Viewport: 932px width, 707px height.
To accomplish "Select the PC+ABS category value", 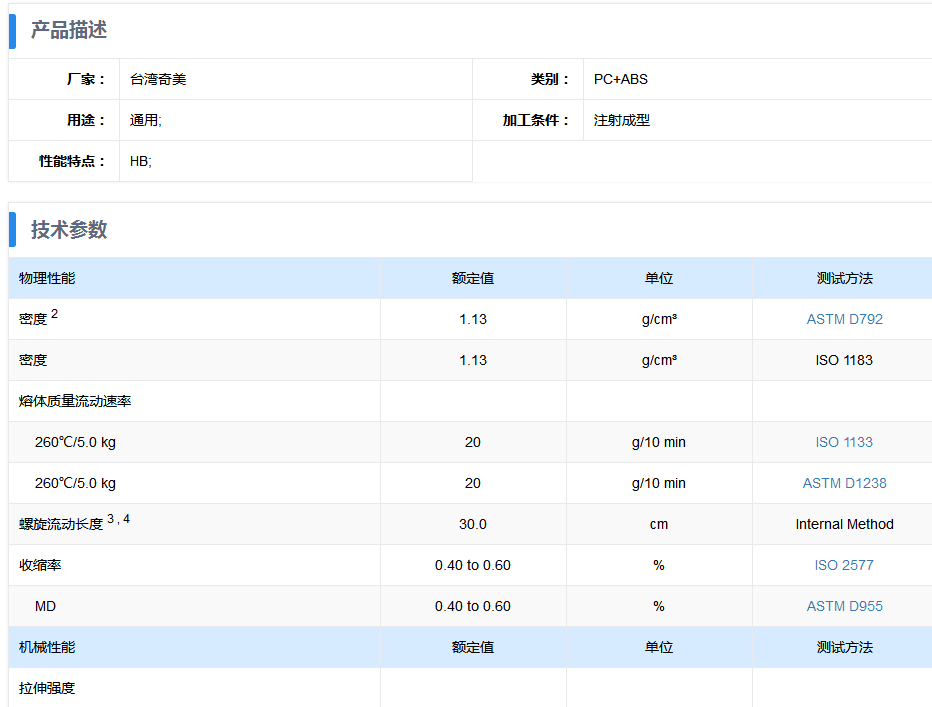I will point(621,79).
